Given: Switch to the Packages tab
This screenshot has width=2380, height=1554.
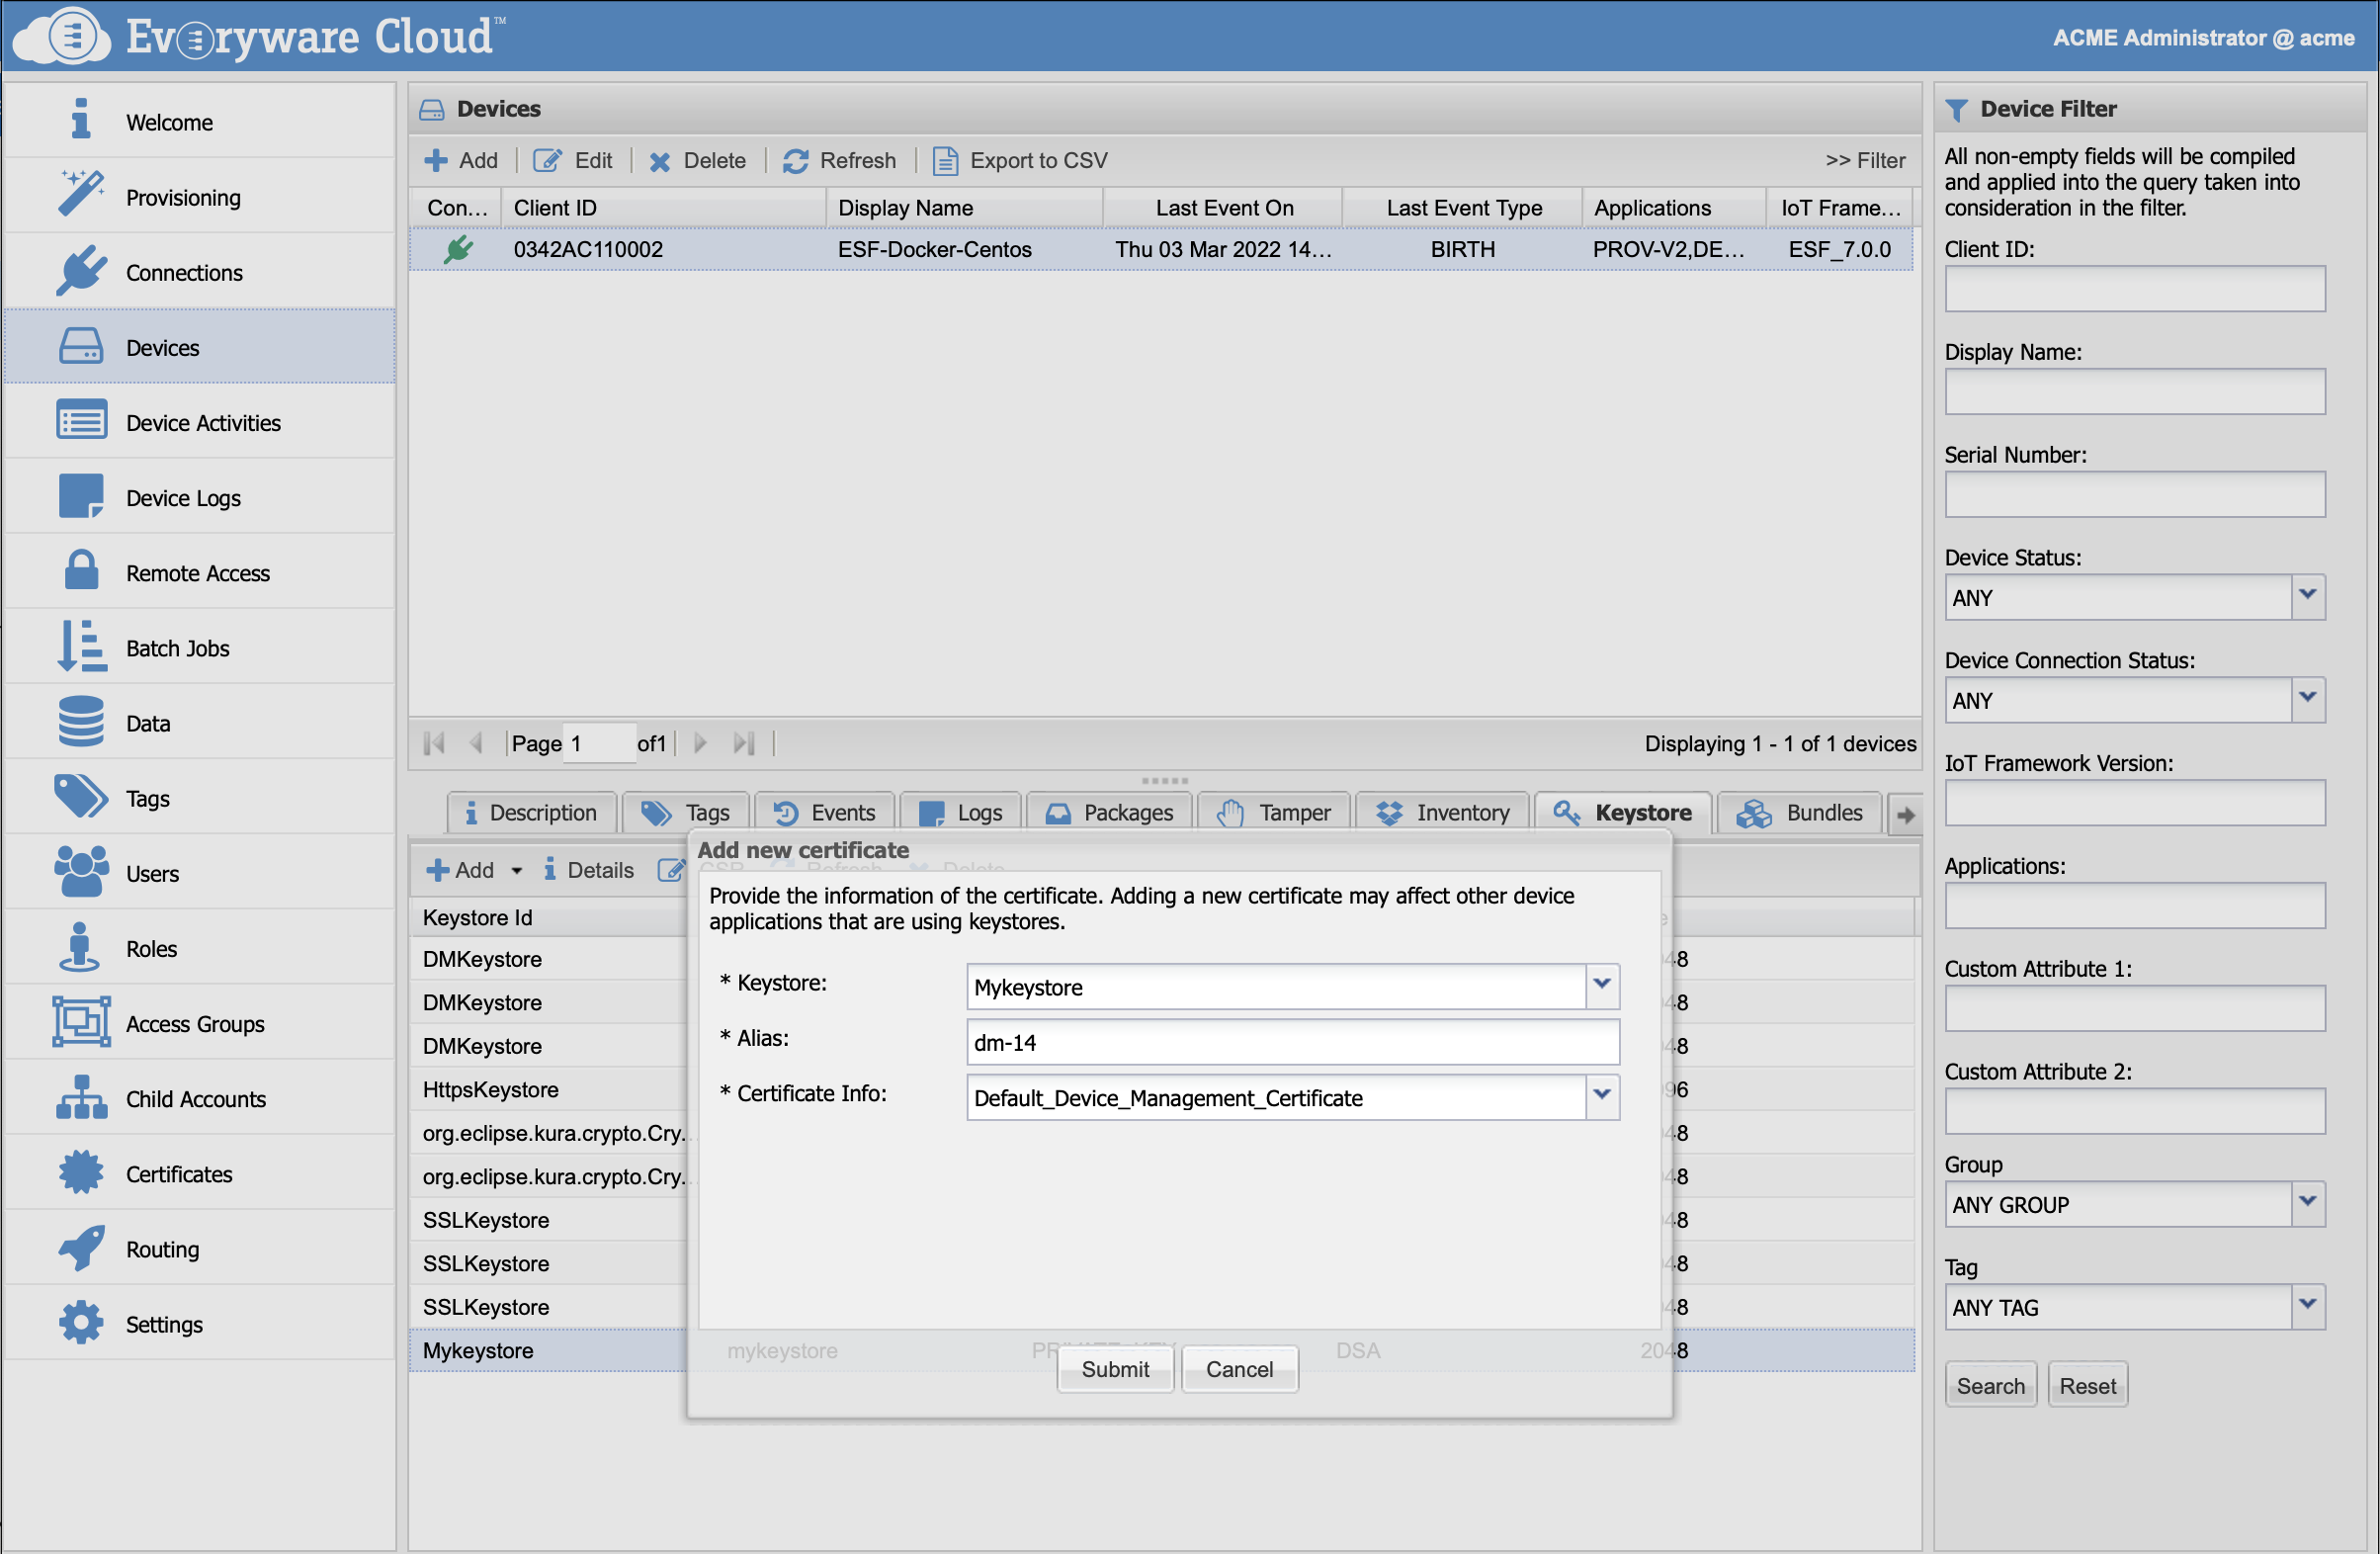Looking at the screenshot, I should [1109, 812].
